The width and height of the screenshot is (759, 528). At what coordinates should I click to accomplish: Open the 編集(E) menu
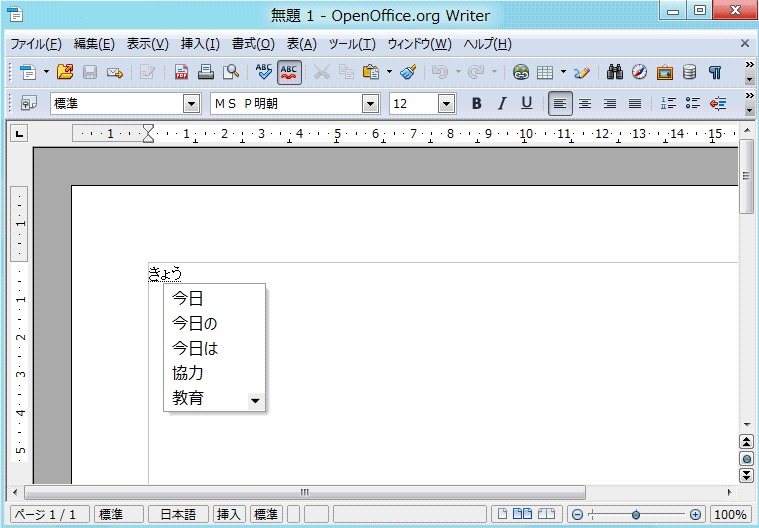94,44
